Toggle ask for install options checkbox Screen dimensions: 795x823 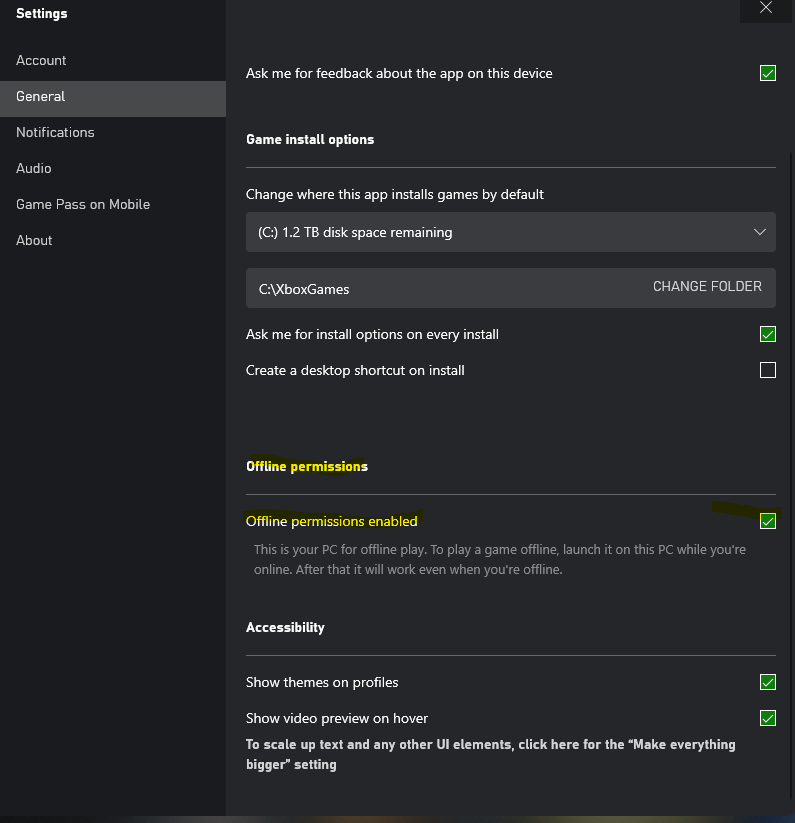pyautogui.click(x=768, y=334)
